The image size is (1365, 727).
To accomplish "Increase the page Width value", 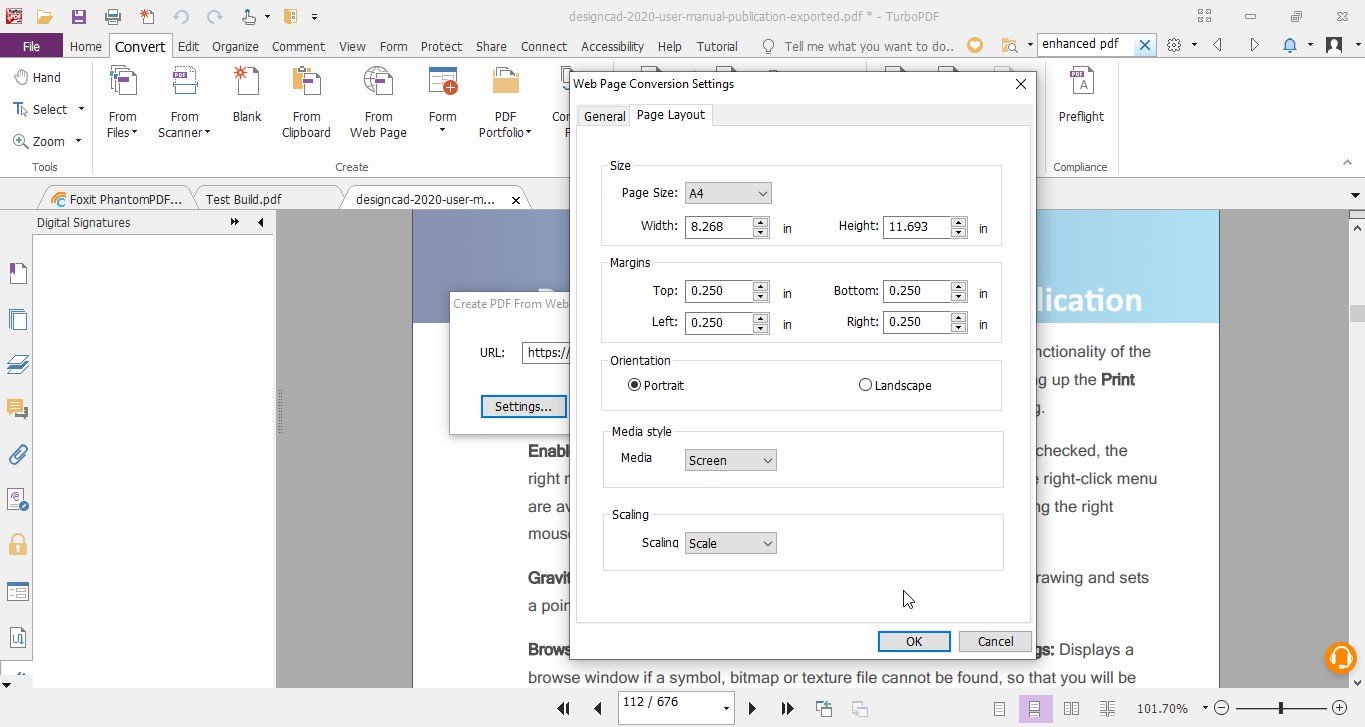I will tap(761, 221).
